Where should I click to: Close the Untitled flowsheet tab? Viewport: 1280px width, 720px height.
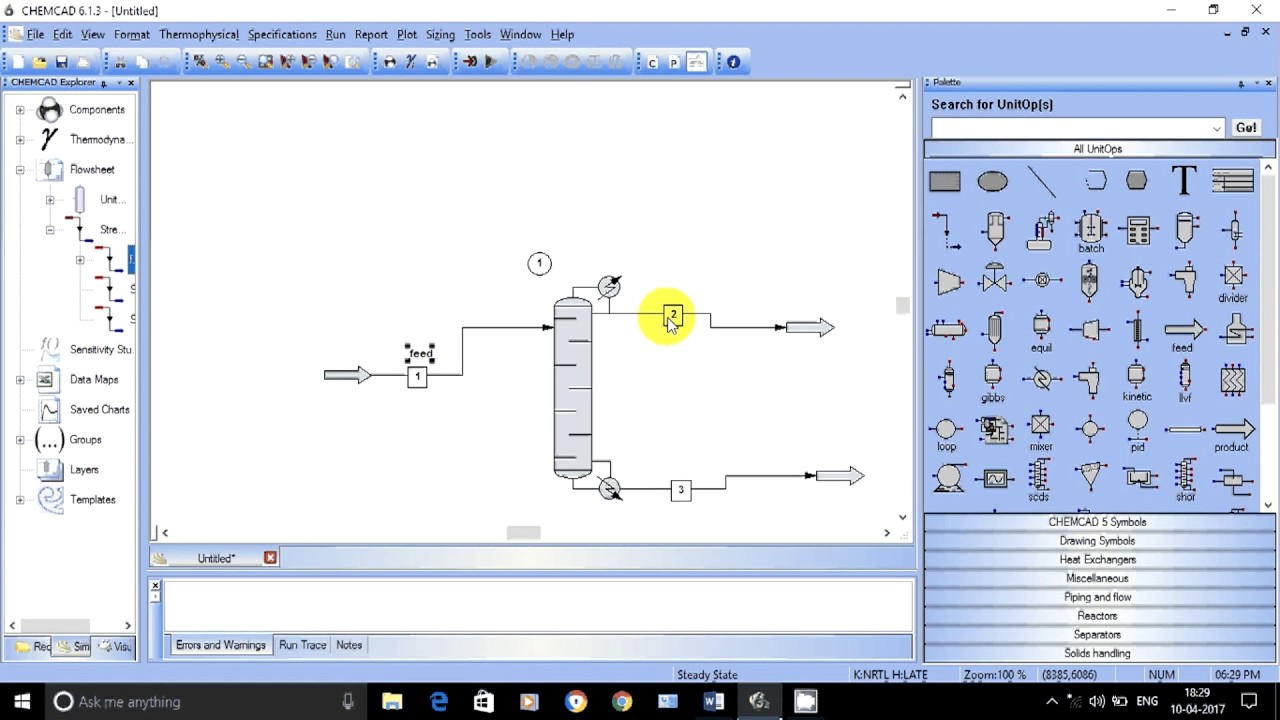270,558
